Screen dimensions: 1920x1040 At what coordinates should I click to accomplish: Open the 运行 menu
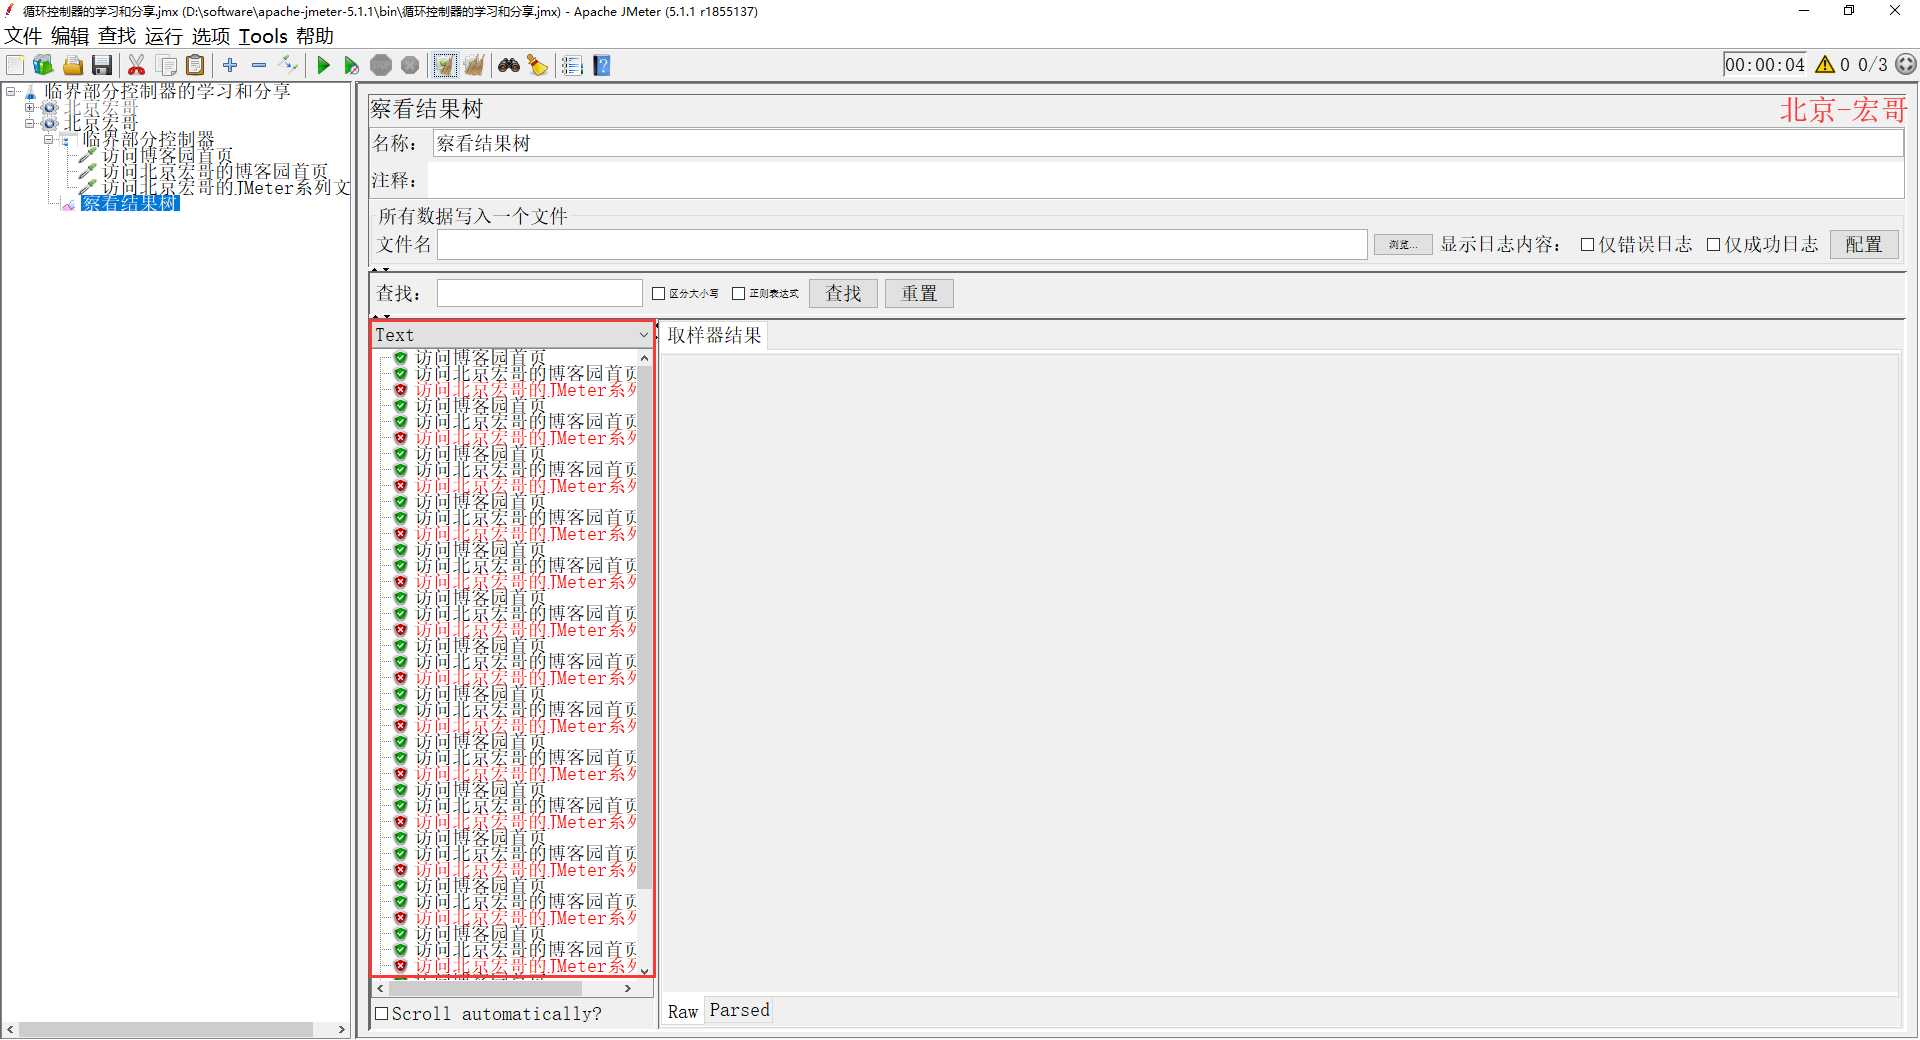coord(164,36)
